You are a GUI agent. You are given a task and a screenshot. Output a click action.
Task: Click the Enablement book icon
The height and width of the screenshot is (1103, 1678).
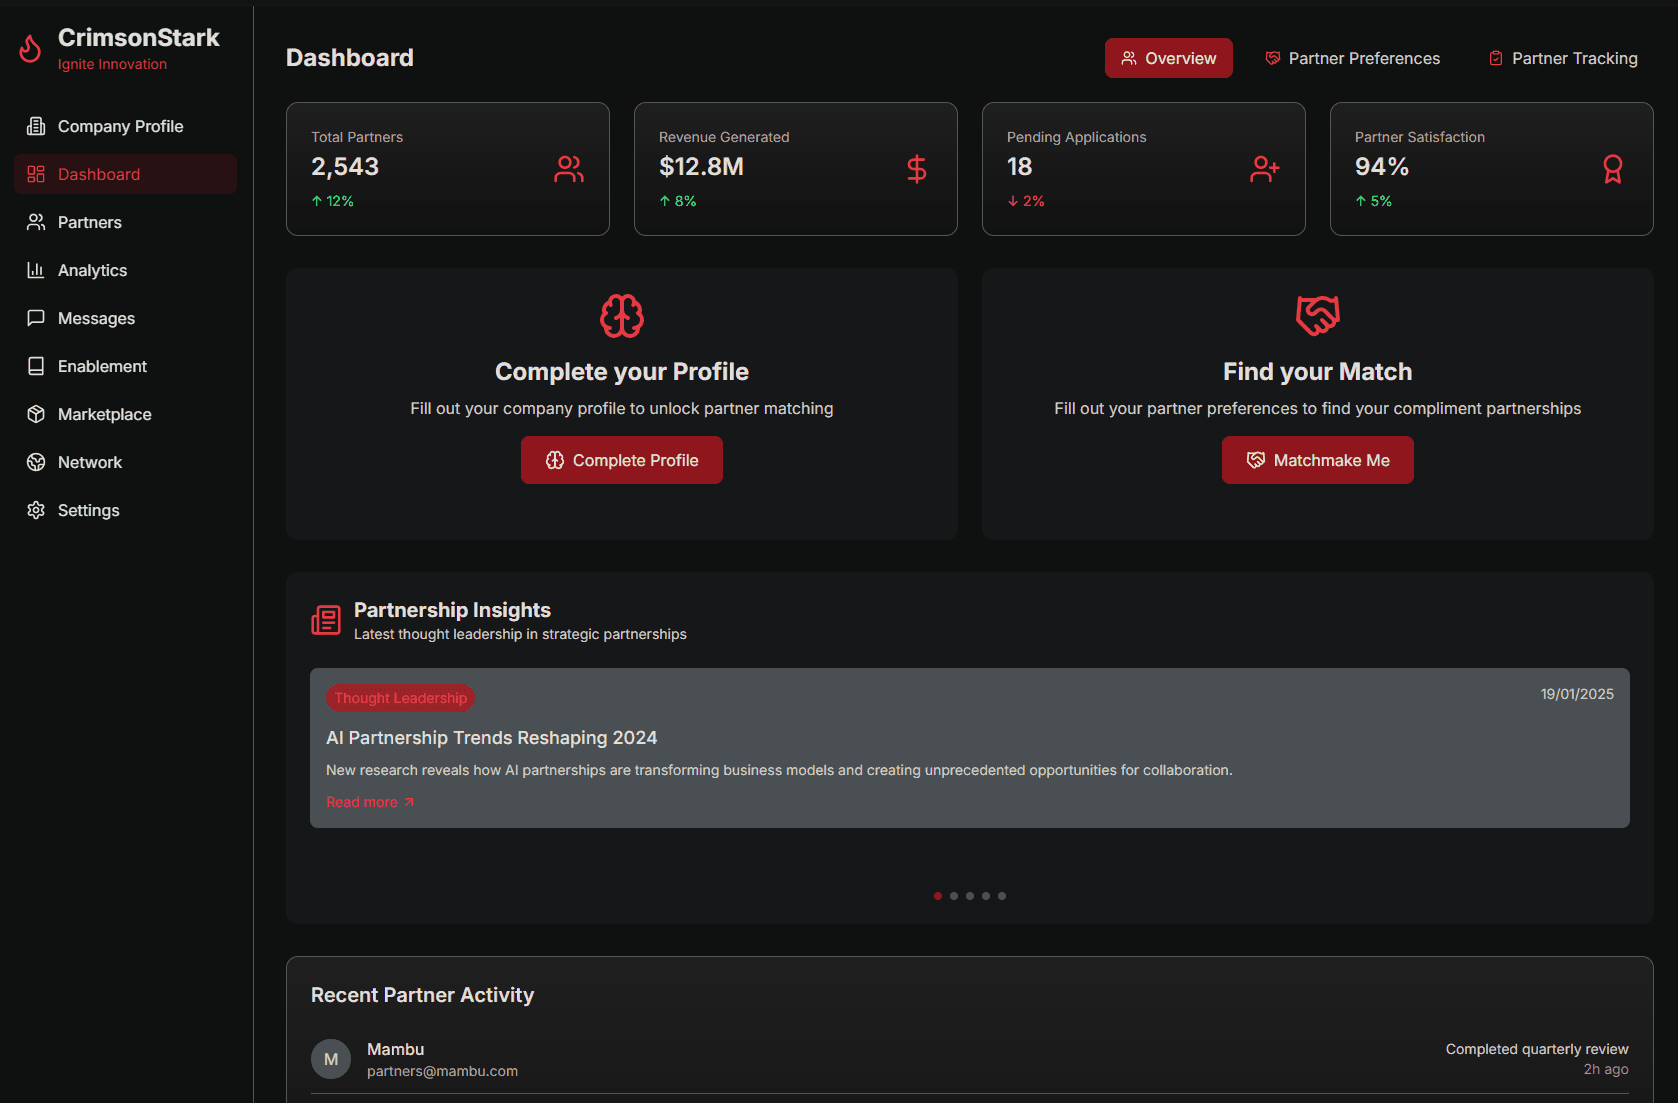tap(36, 366)
